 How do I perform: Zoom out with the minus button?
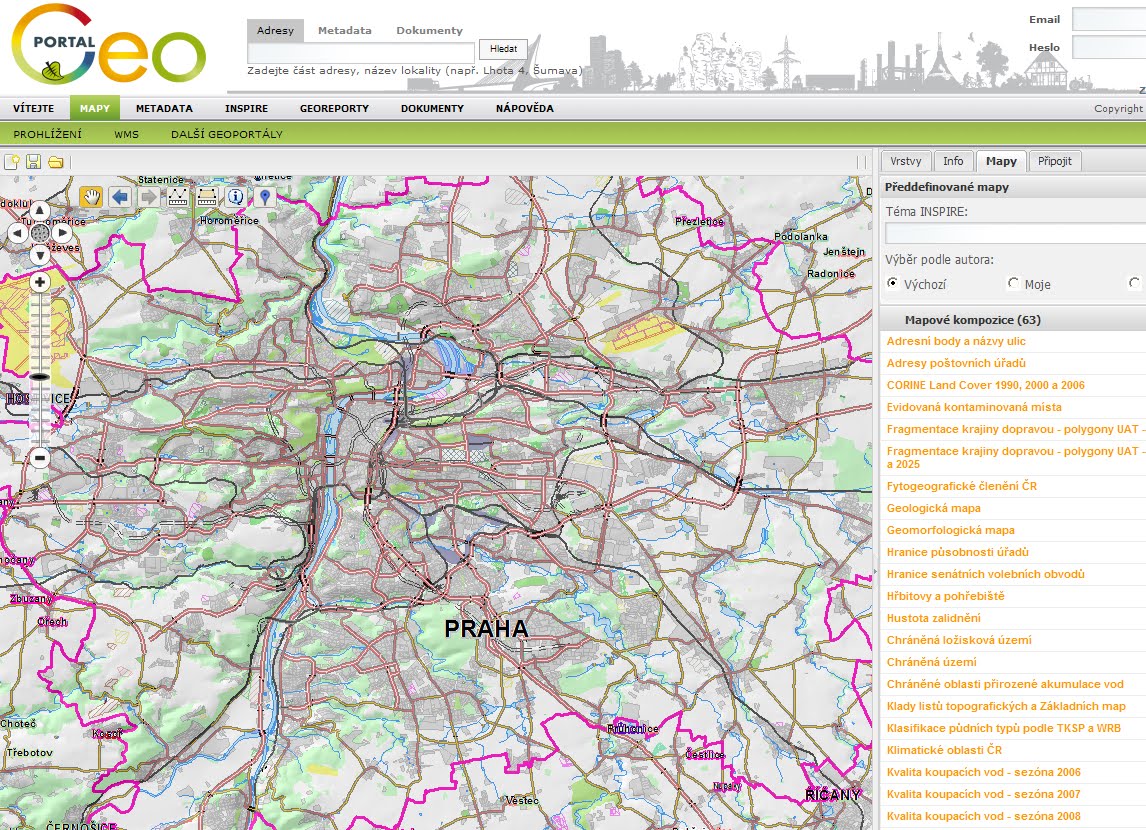pos(39,458)
